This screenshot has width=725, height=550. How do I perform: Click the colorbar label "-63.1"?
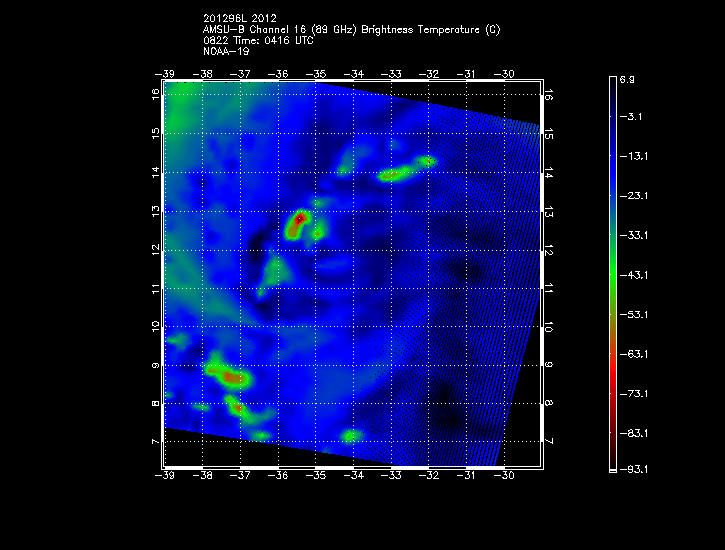[x=633, y=354]
